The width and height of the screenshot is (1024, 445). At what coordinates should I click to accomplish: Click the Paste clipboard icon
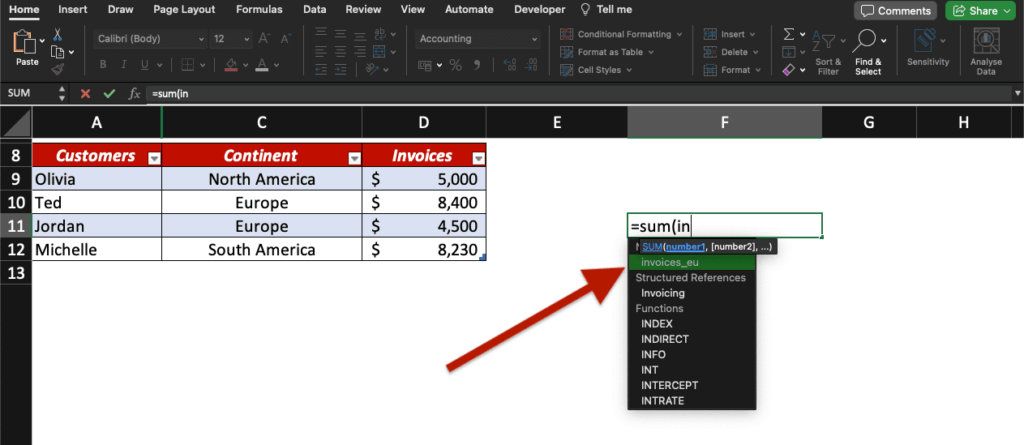click(x=26, y=44)
